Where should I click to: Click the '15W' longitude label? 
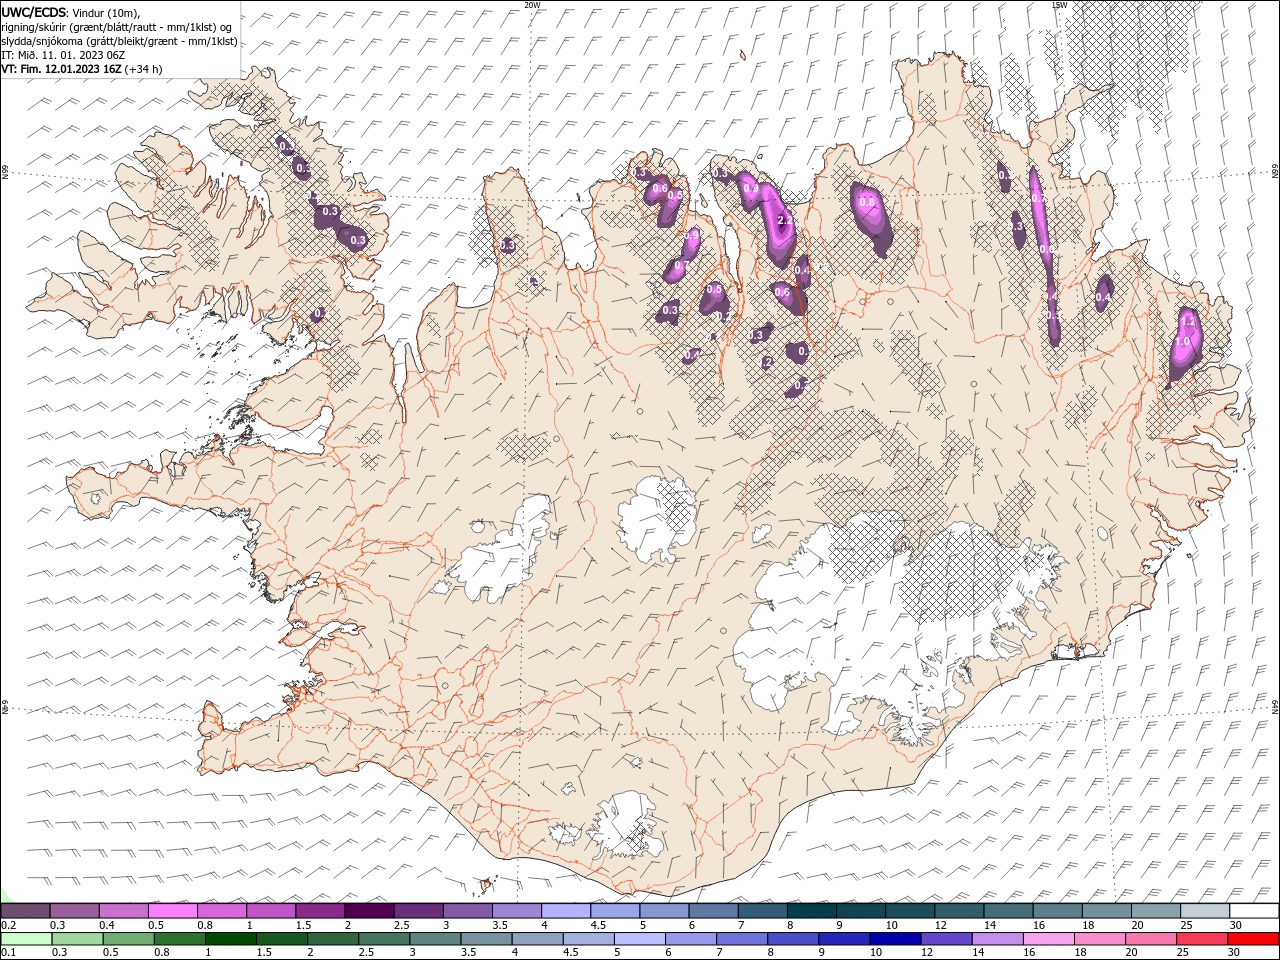pos(1059,5)
